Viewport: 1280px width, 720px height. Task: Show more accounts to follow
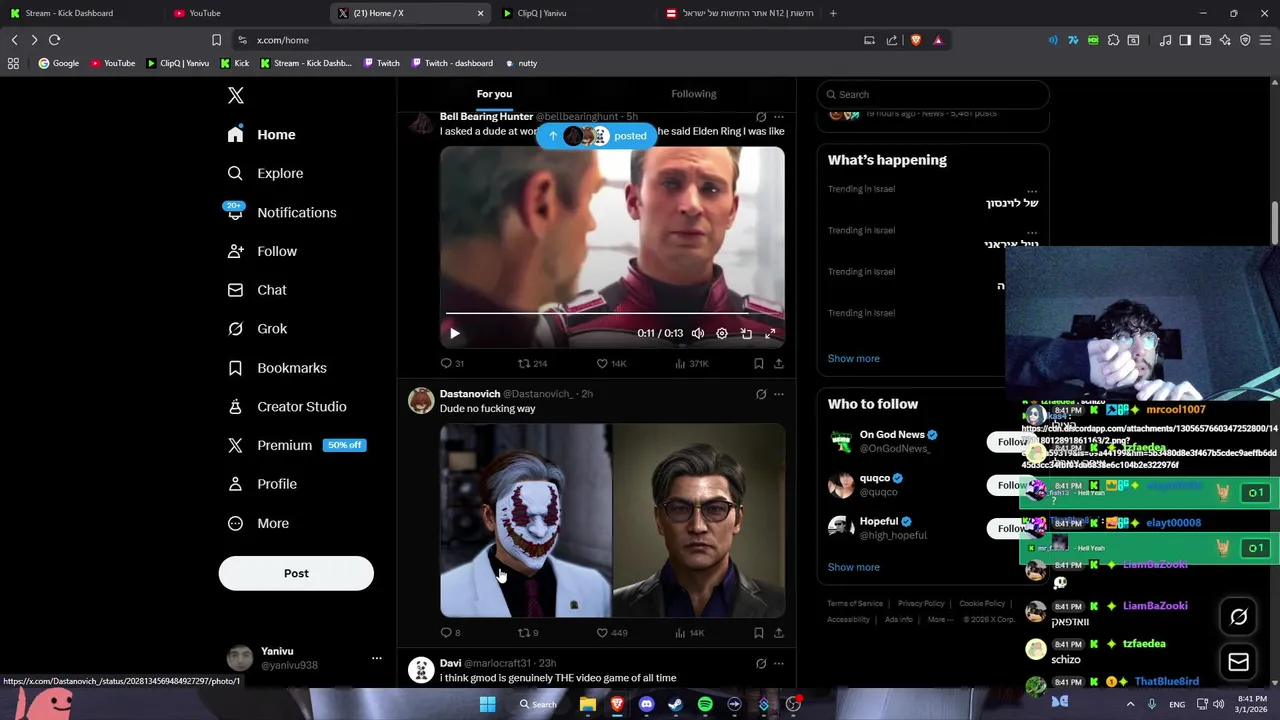coord(854,567)
